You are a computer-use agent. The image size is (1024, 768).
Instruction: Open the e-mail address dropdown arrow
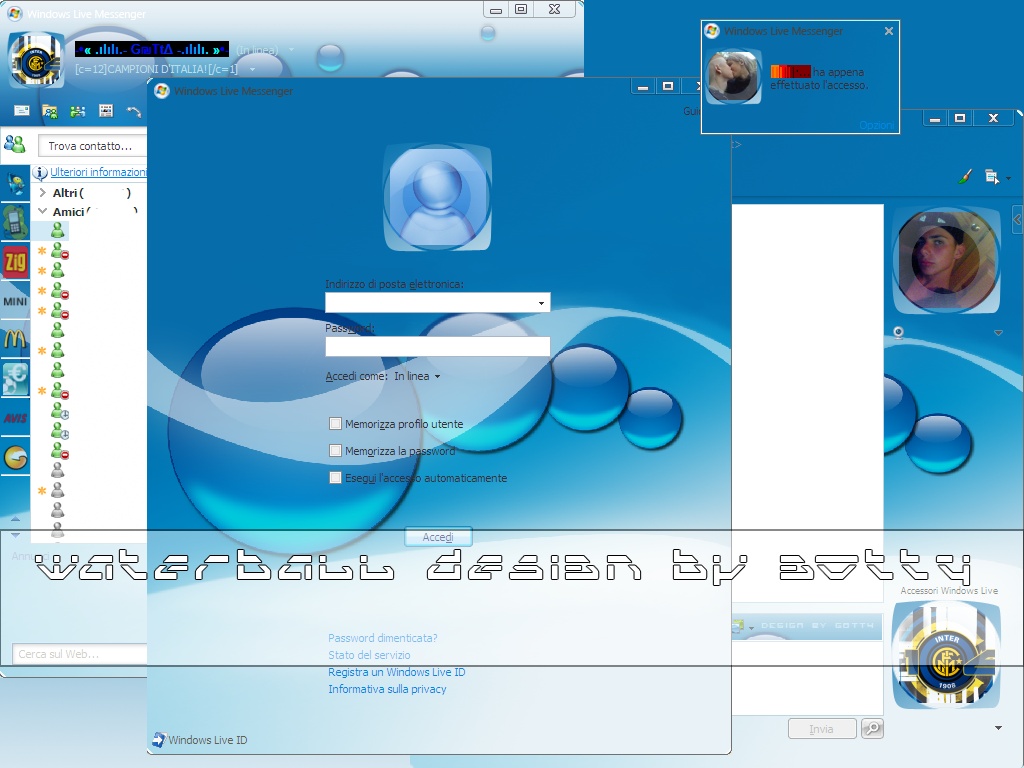pos(541,303)
